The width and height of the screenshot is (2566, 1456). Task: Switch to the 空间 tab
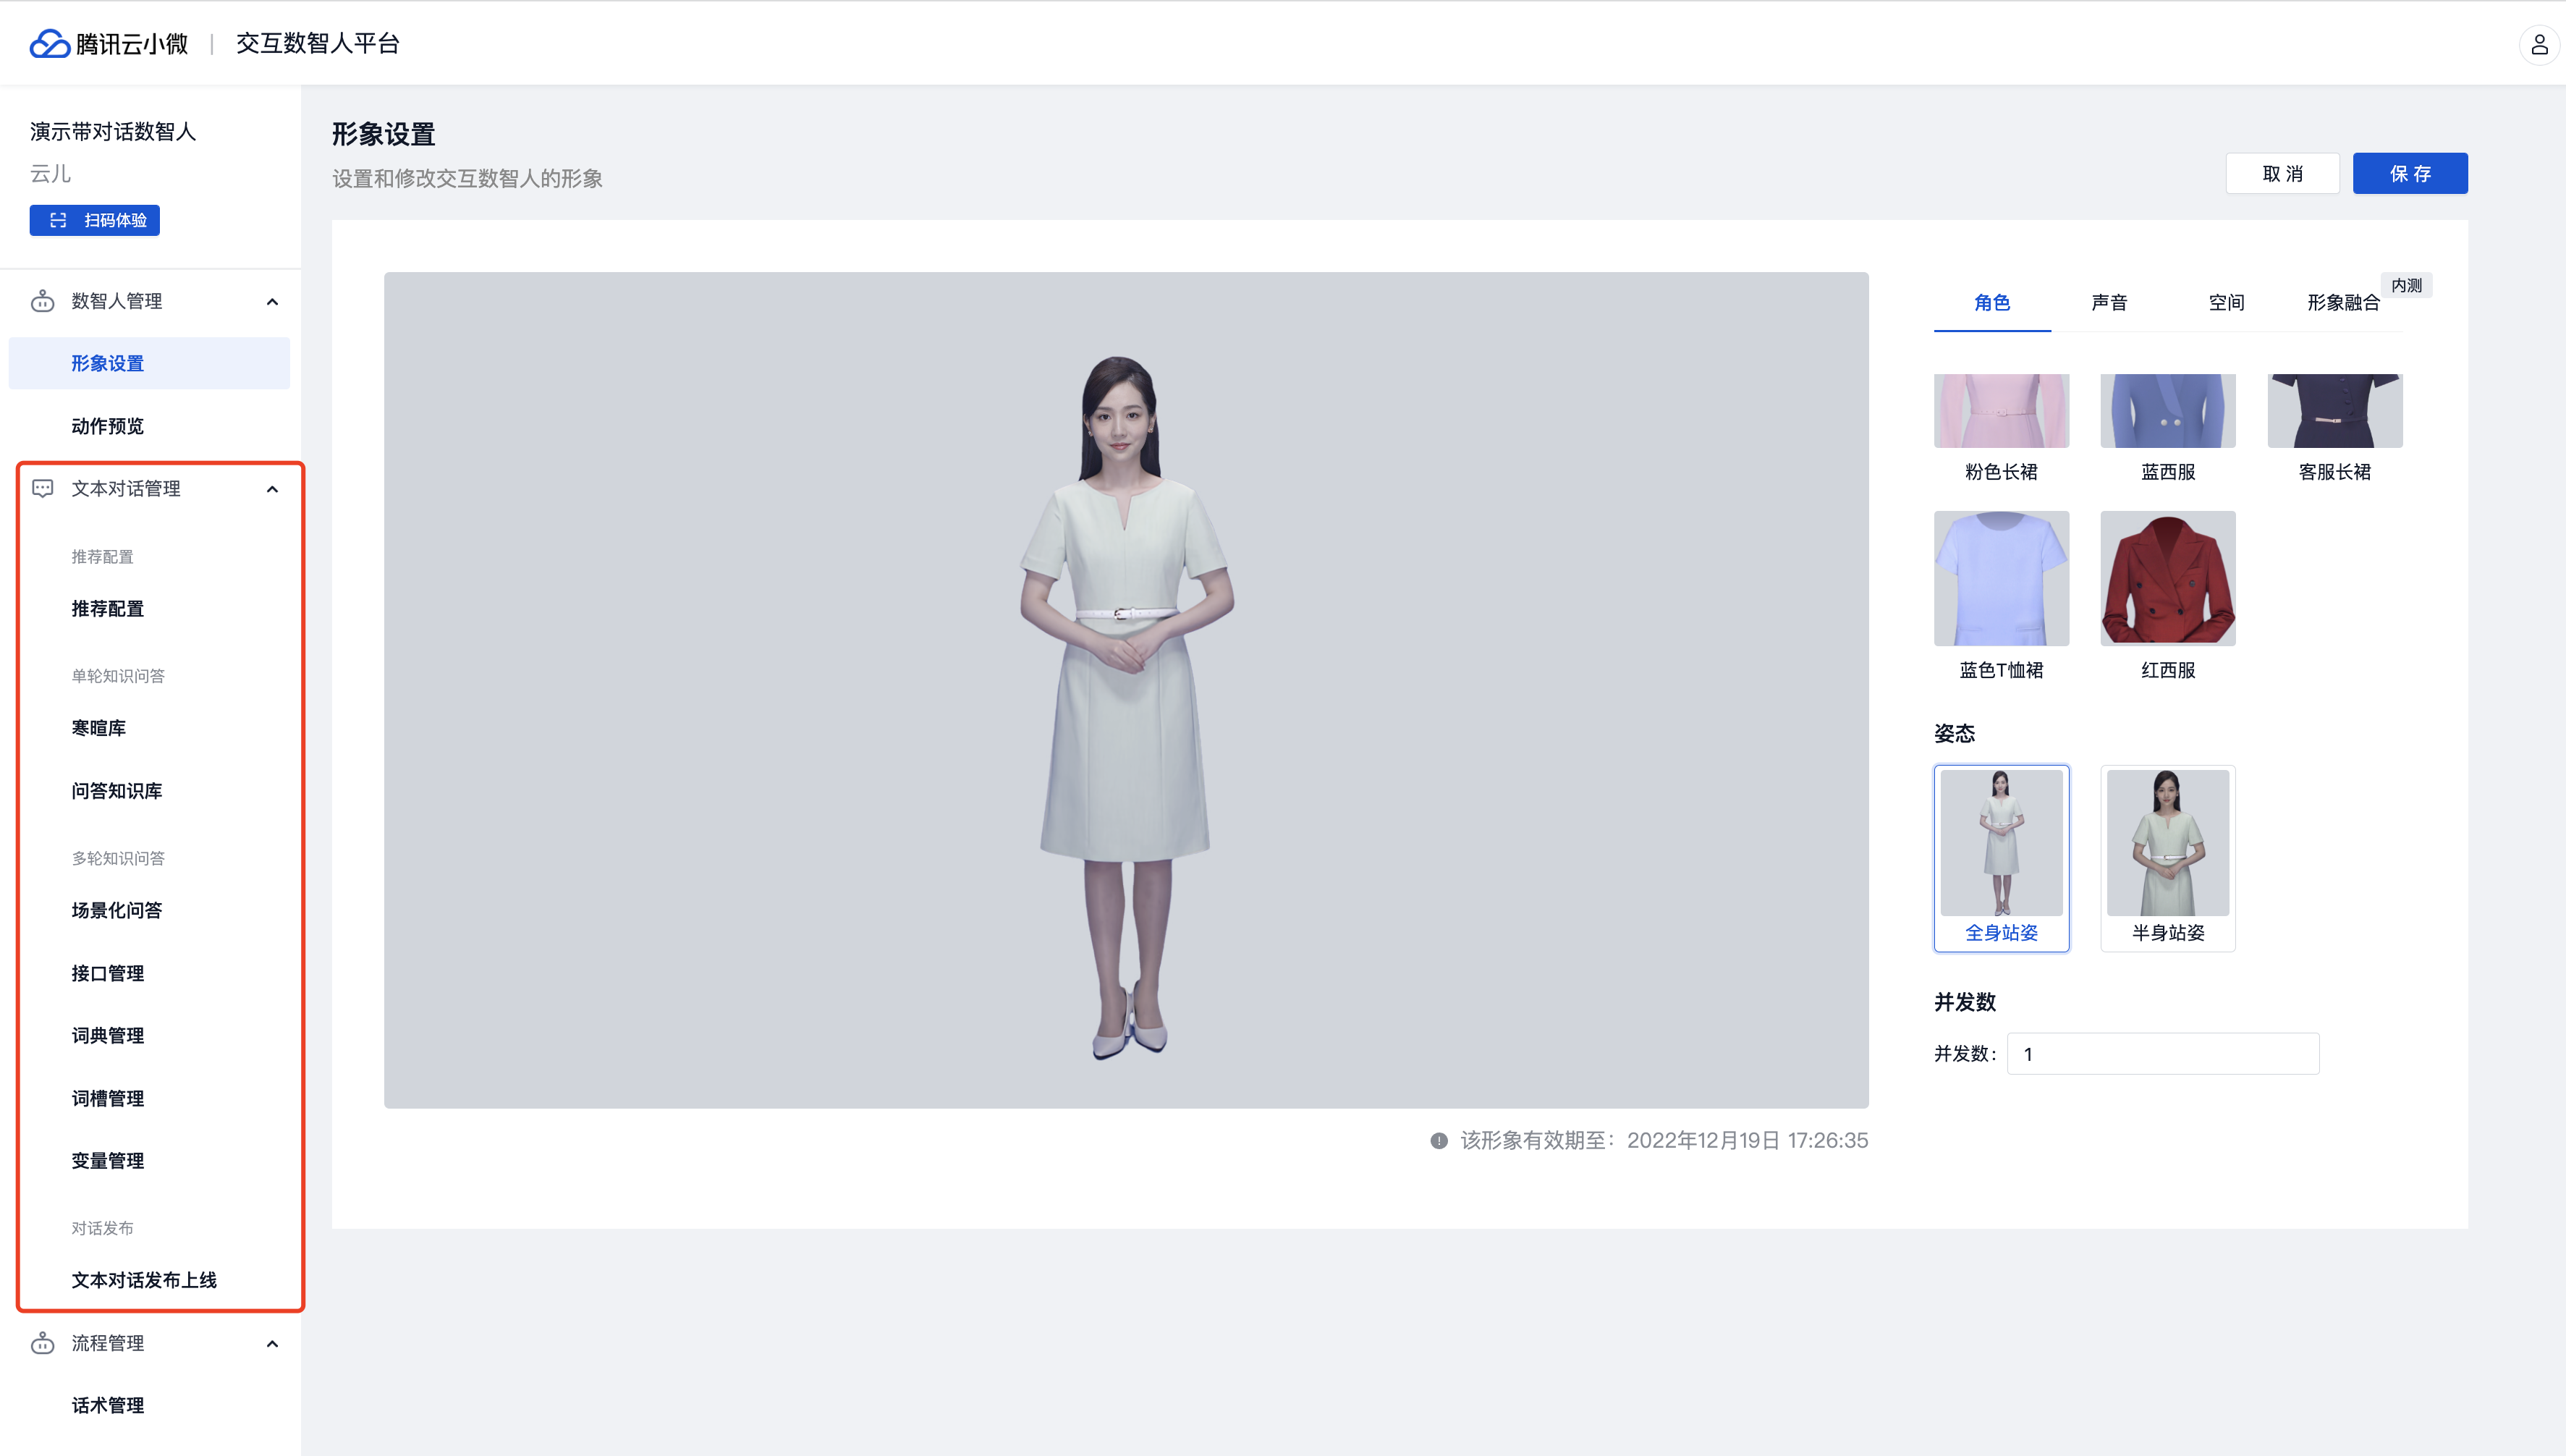[2225, 302]
